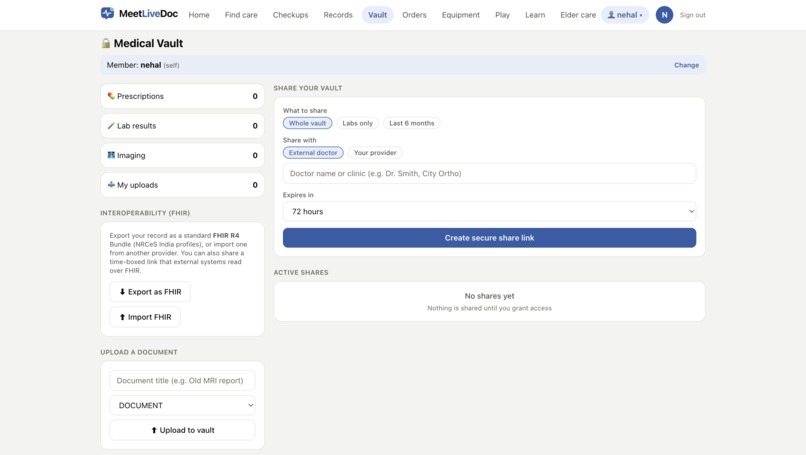
Task: Click the 'Medical Vault' heading
Action: pos(148,43)
